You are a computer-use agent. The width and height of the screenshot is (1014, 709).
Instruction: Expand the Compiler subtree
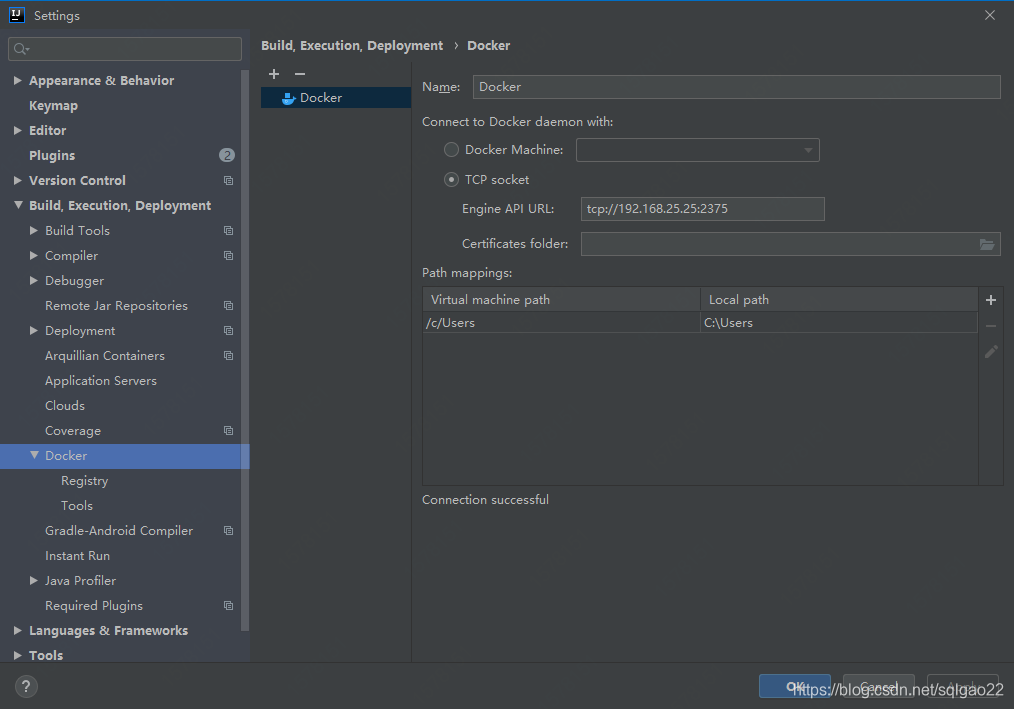[34, 256]
